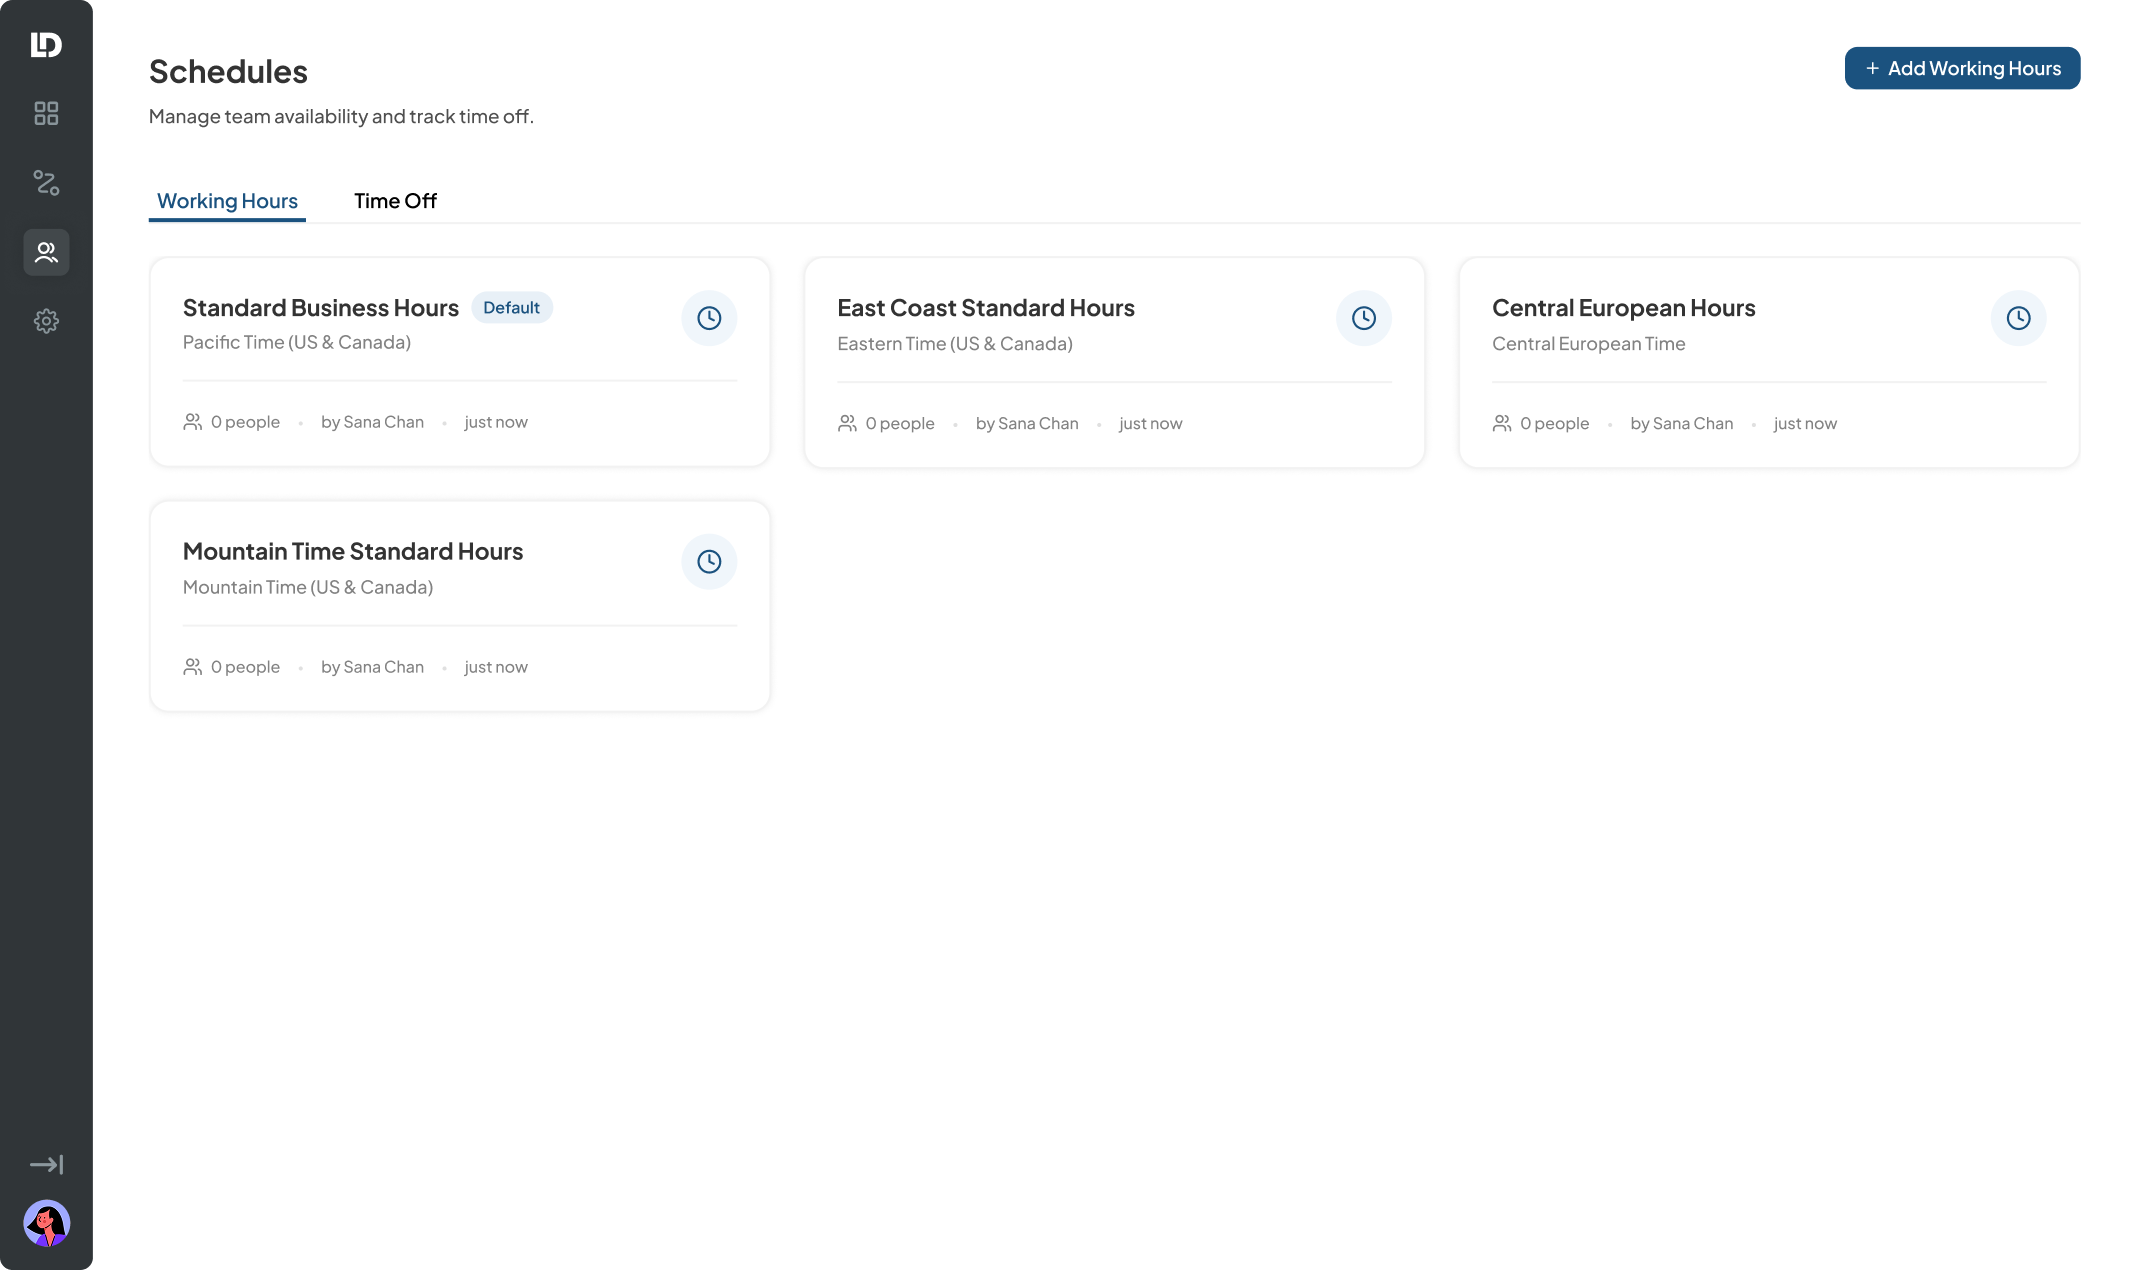Select the people schedules sidebar icon

point(46,252)
